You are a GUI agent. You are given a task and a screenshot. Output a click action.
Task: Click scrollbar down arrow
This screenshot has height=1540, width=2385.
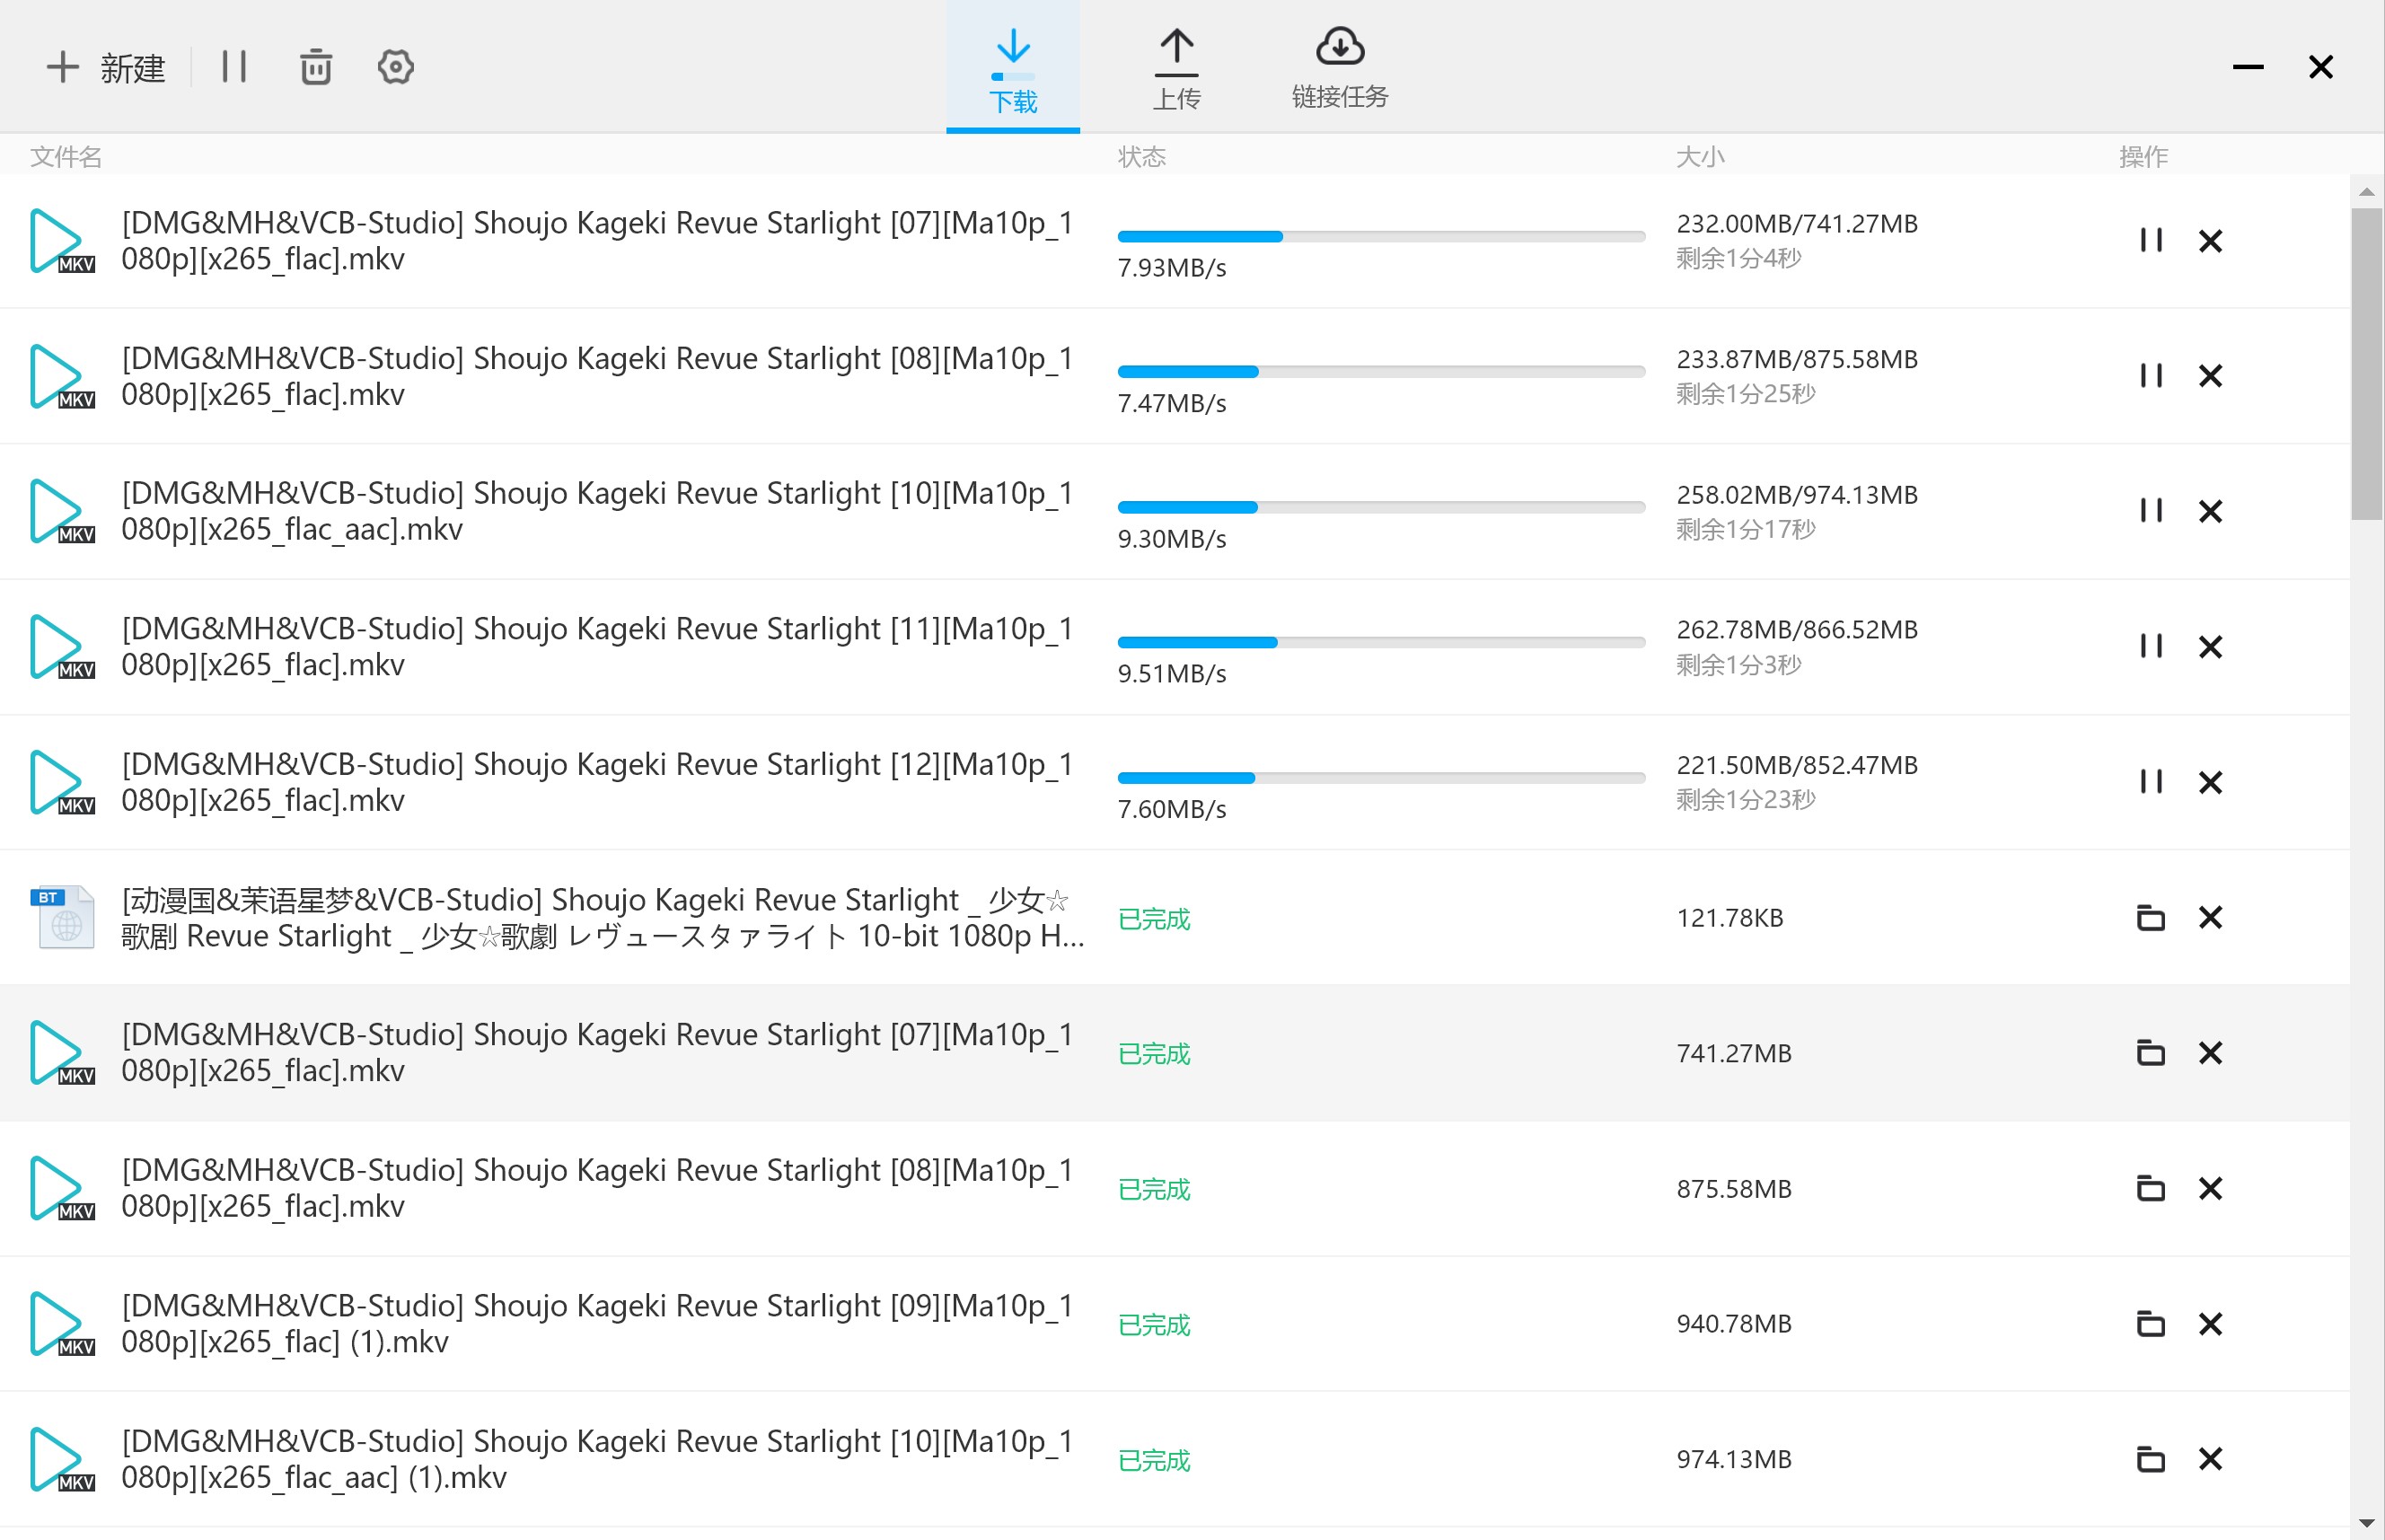(x=2366, y=1523)
